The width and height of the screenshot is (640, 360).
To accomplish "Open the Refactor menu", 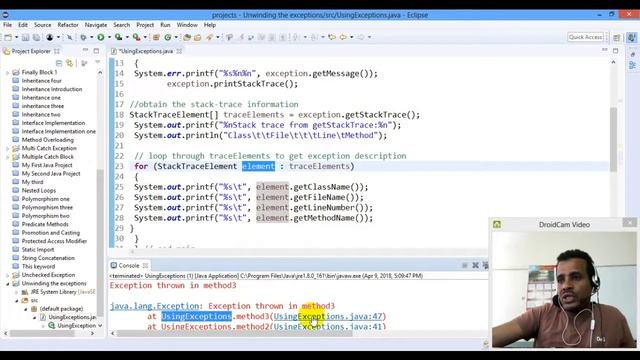I will (68, 25).
